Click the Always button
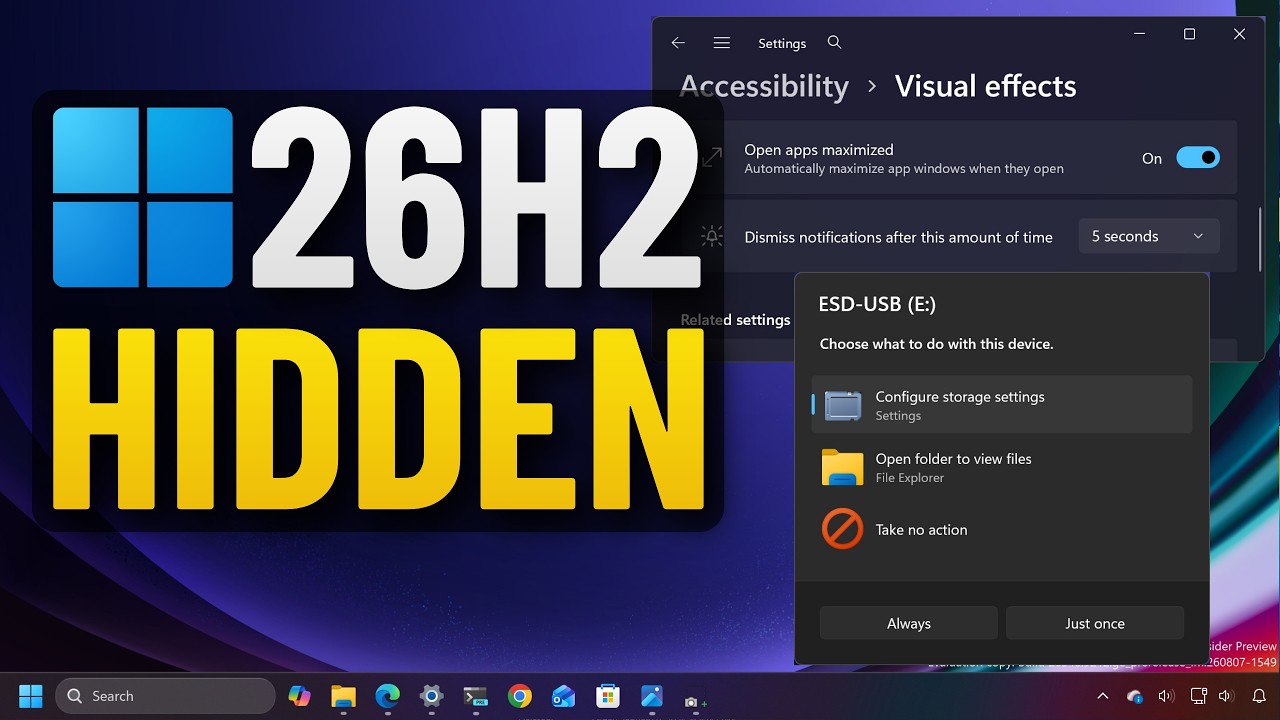The height and width of the screenshot is (720, 1280). click(908, 623)
